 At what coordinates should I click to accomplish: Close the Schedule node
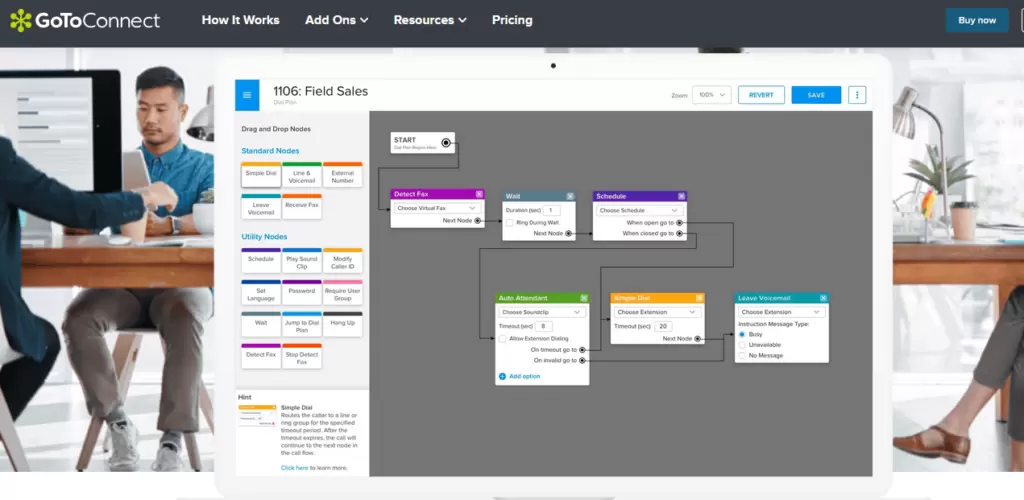681,196
